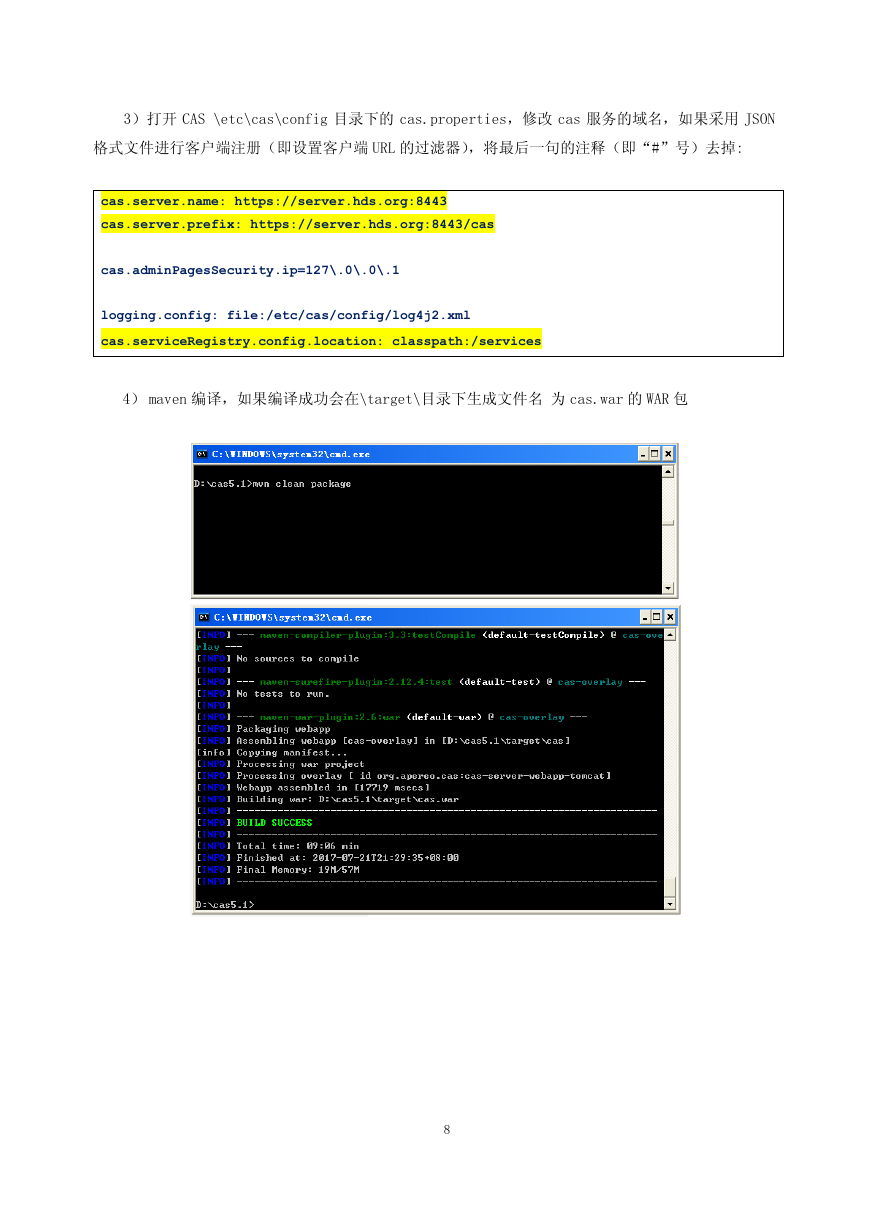Click the "cas.adminPagesSecurity.ip" line
The width and height of the screenshot is (869, 1228).
(250, 270)
